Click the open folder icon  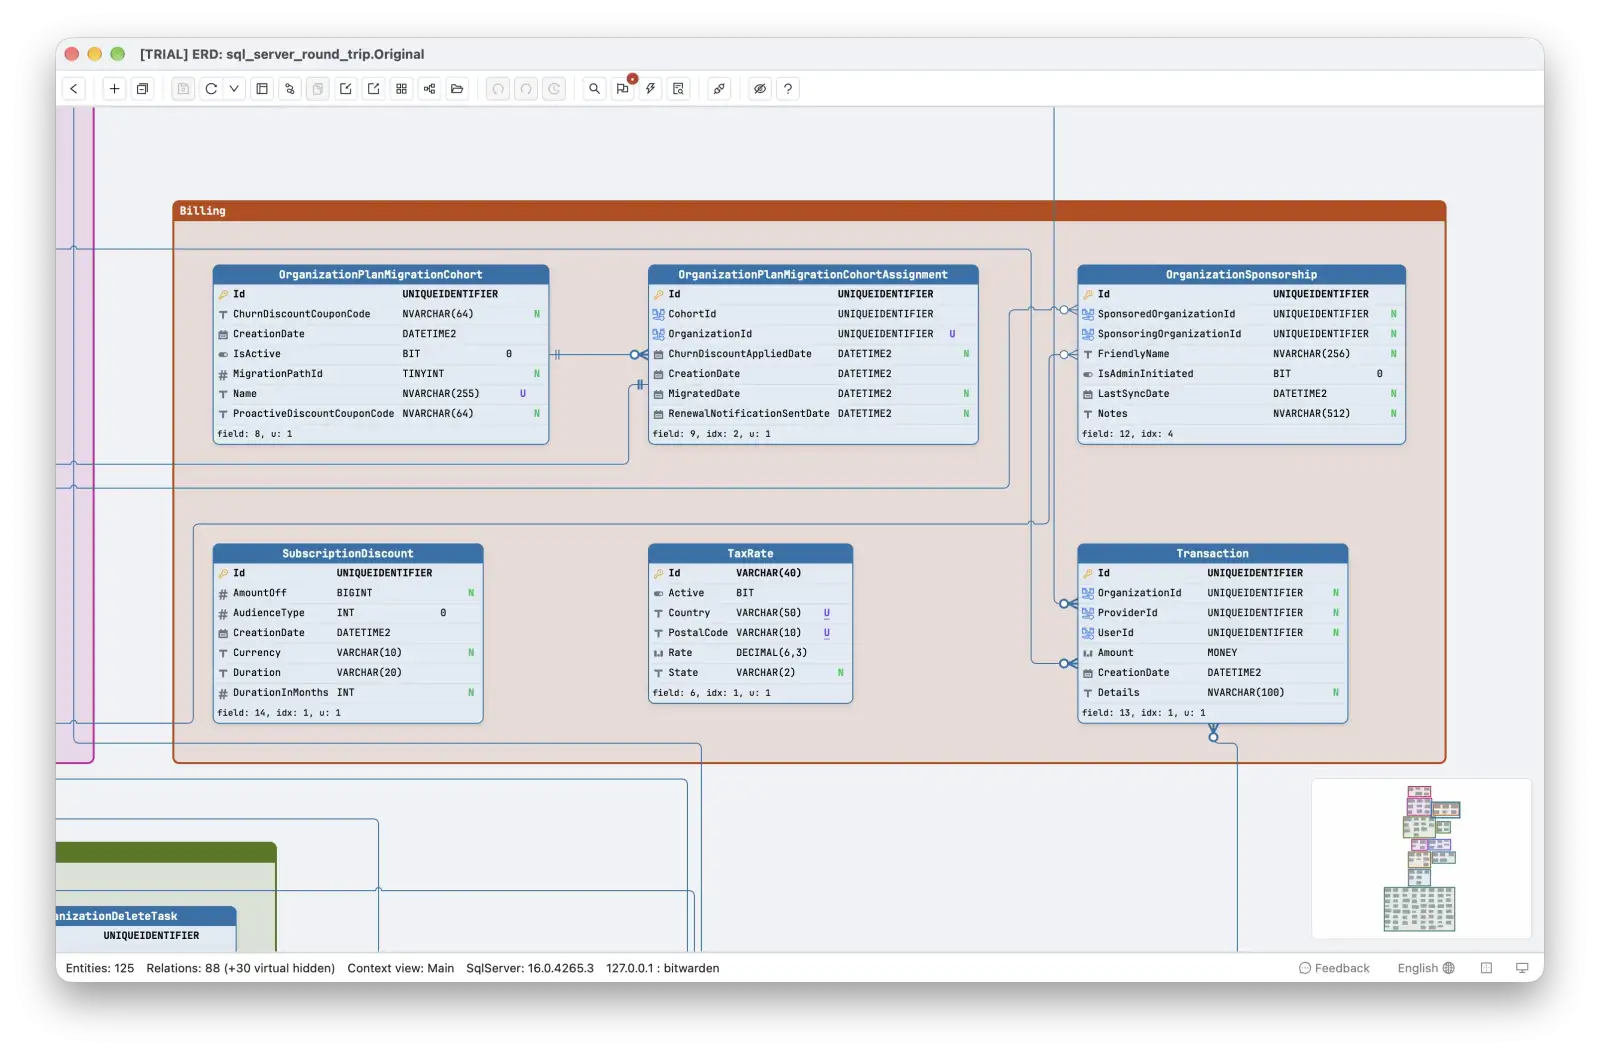(458, 89)
